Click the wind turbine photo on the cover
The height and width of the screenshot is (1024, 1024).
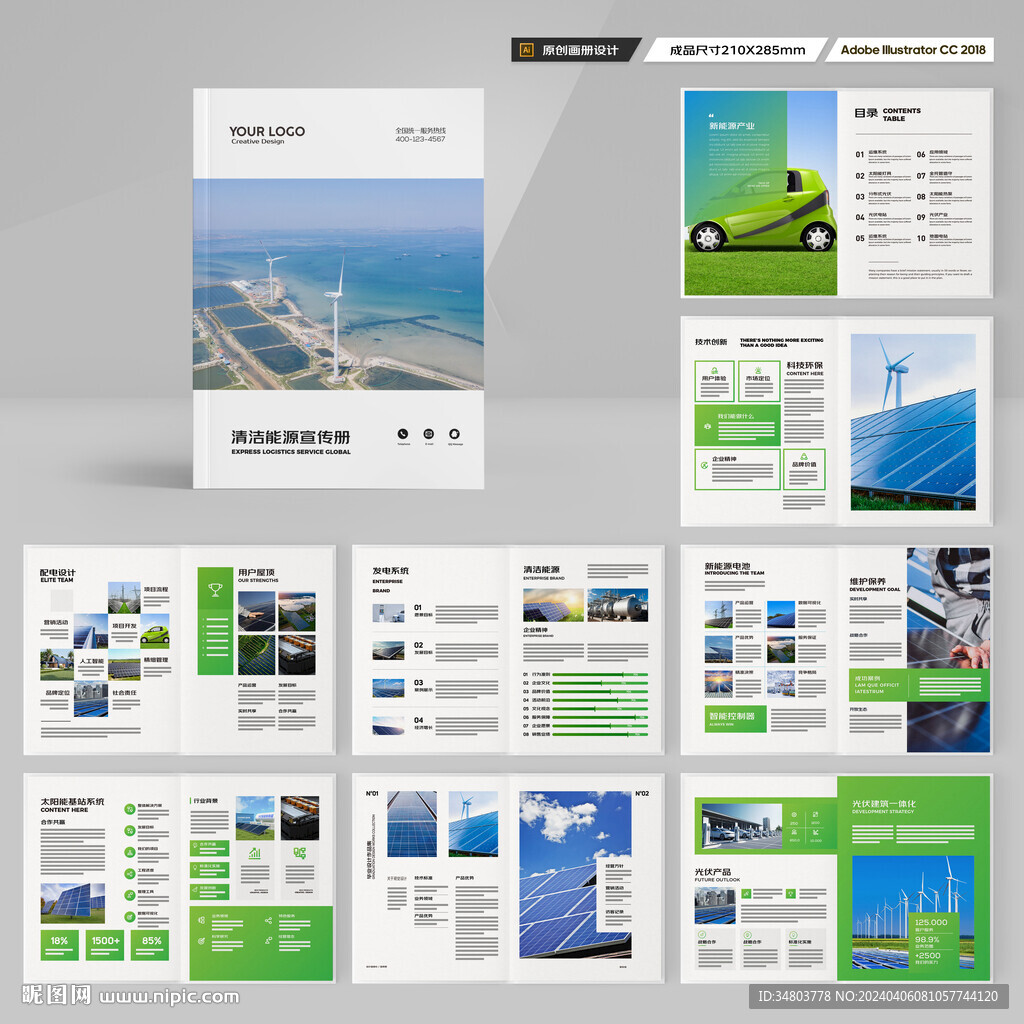(x=338, y=284)
